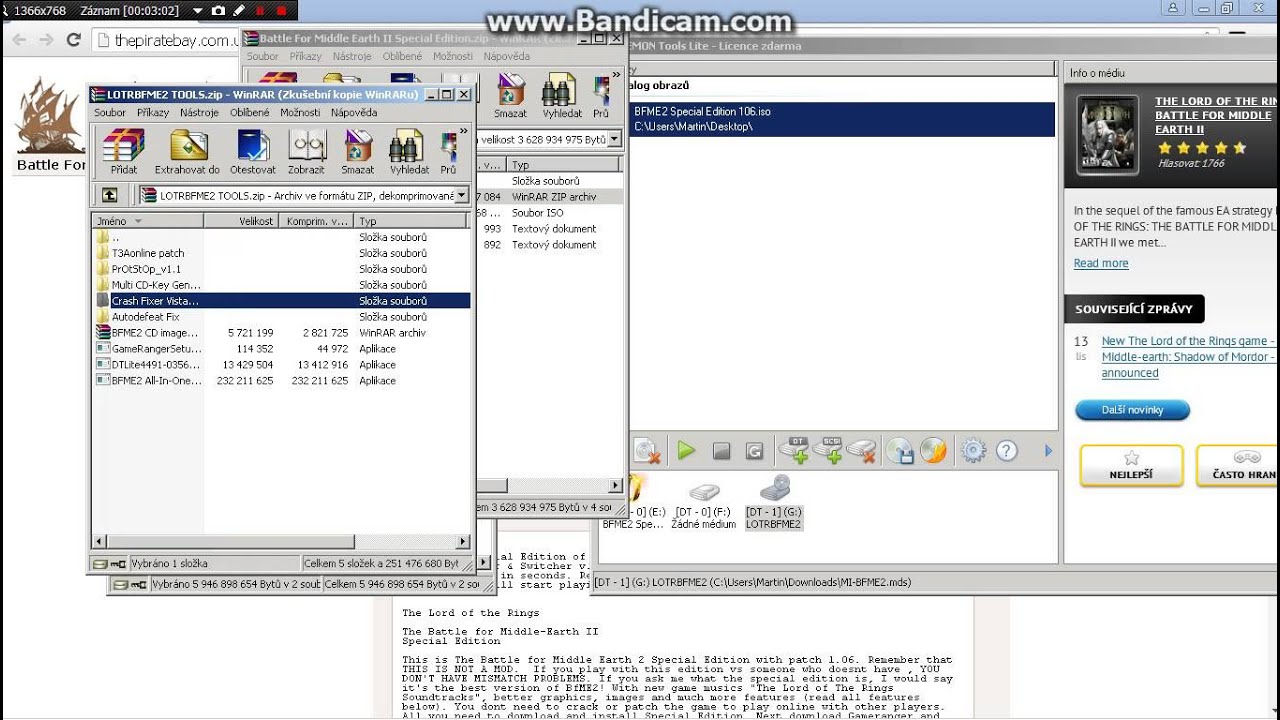Click Zobrazit icon in front WinRAR window
The width and height of the screenshot is (1280, 720).
point(306,151)
